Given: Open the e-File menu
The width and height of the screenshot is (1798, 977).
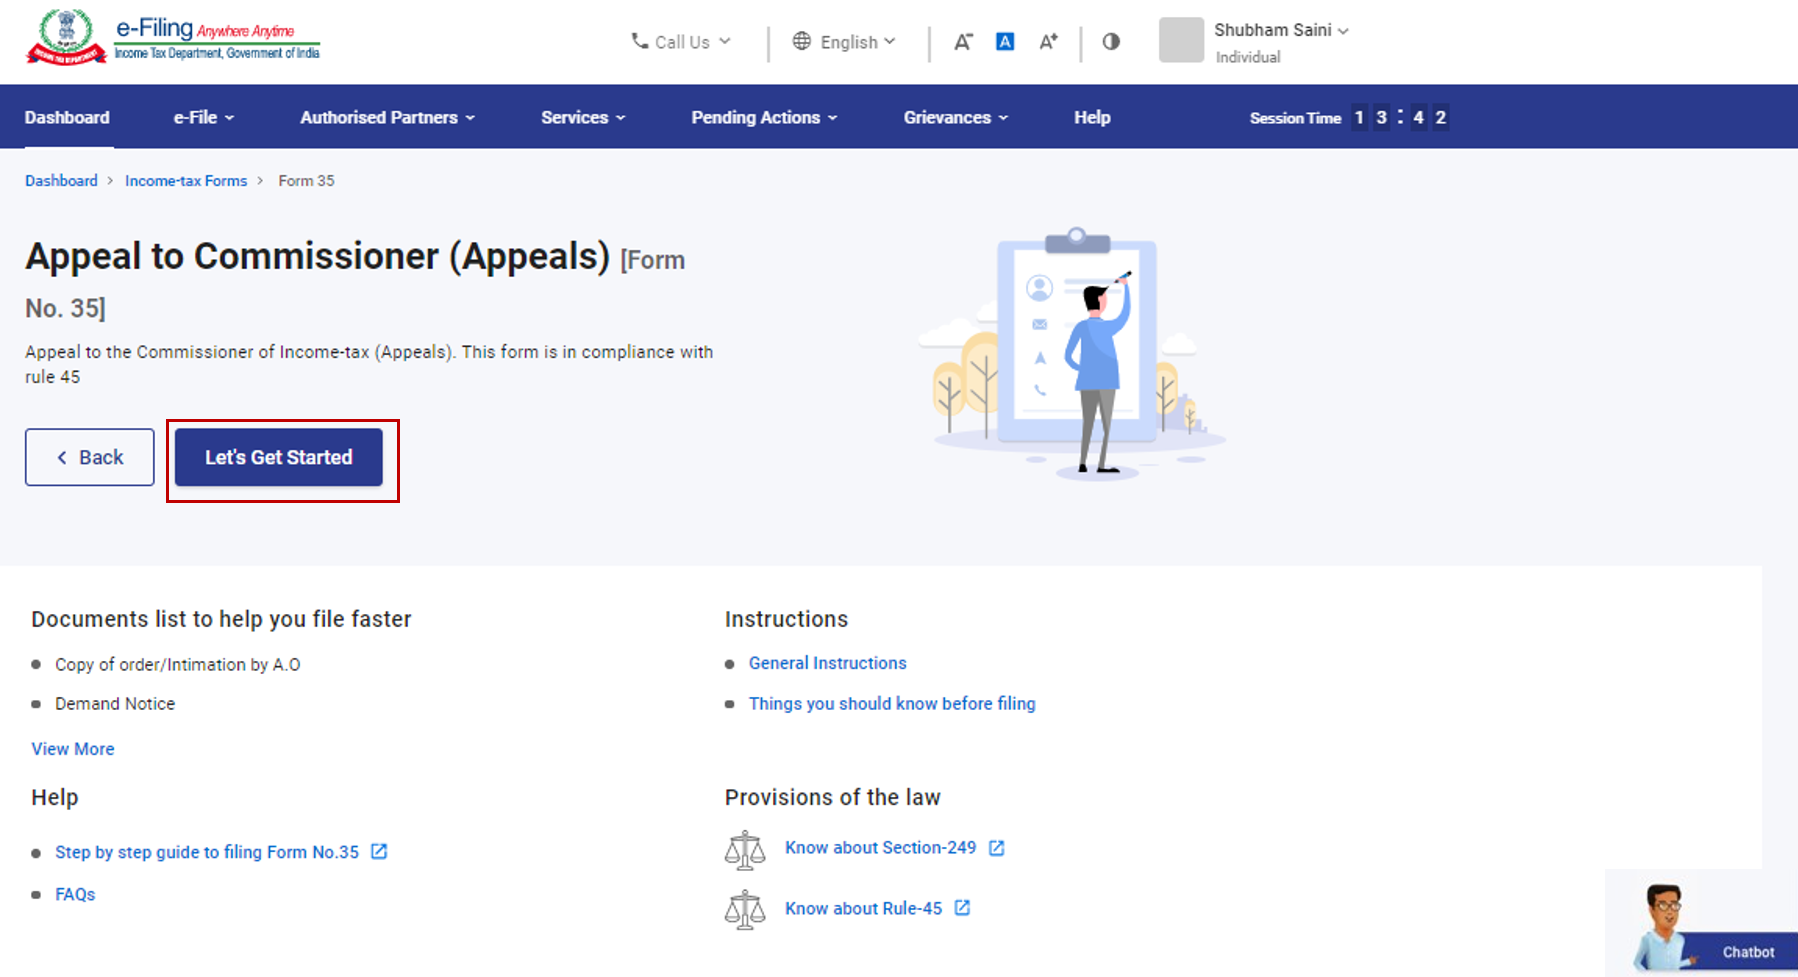Looking at the screenshot, I should [x=204, y=117].
